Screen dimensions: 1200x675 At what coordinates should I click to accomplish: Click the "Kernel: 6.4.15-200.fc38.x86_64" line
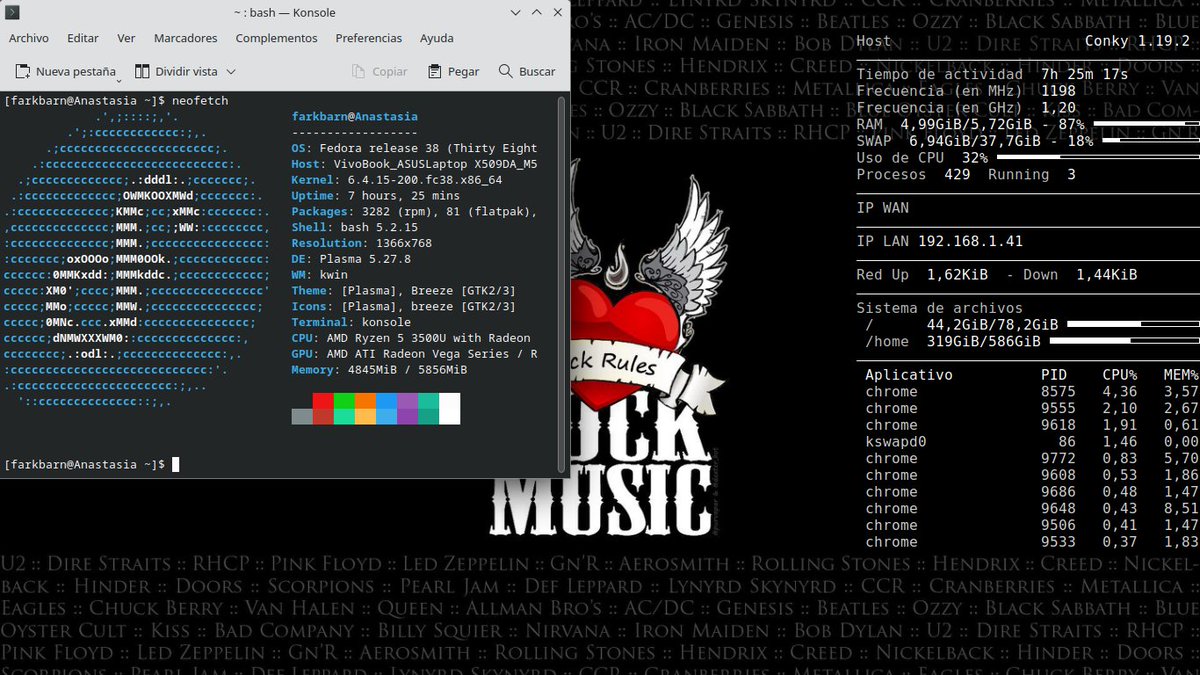pos(397,180)
